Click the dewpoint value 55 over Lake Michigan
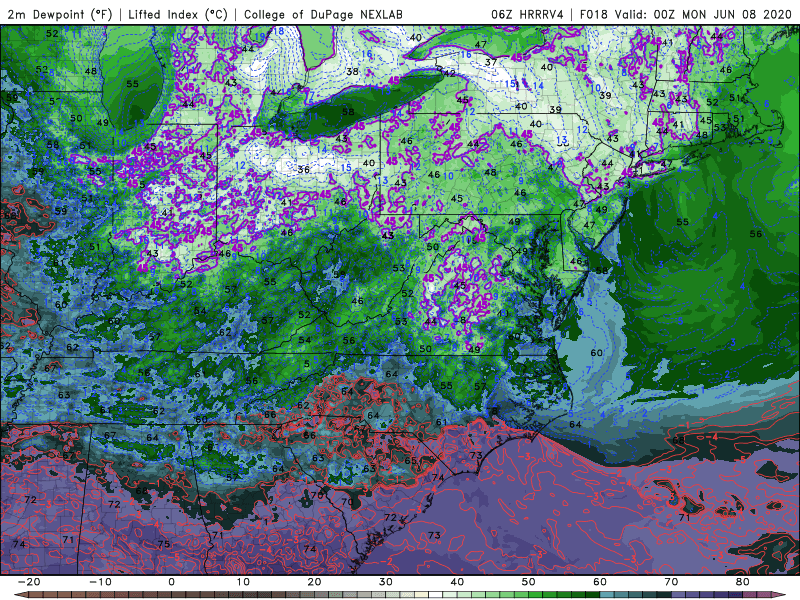This screenshot has width=800, height=600. click(x=132, y=84)
